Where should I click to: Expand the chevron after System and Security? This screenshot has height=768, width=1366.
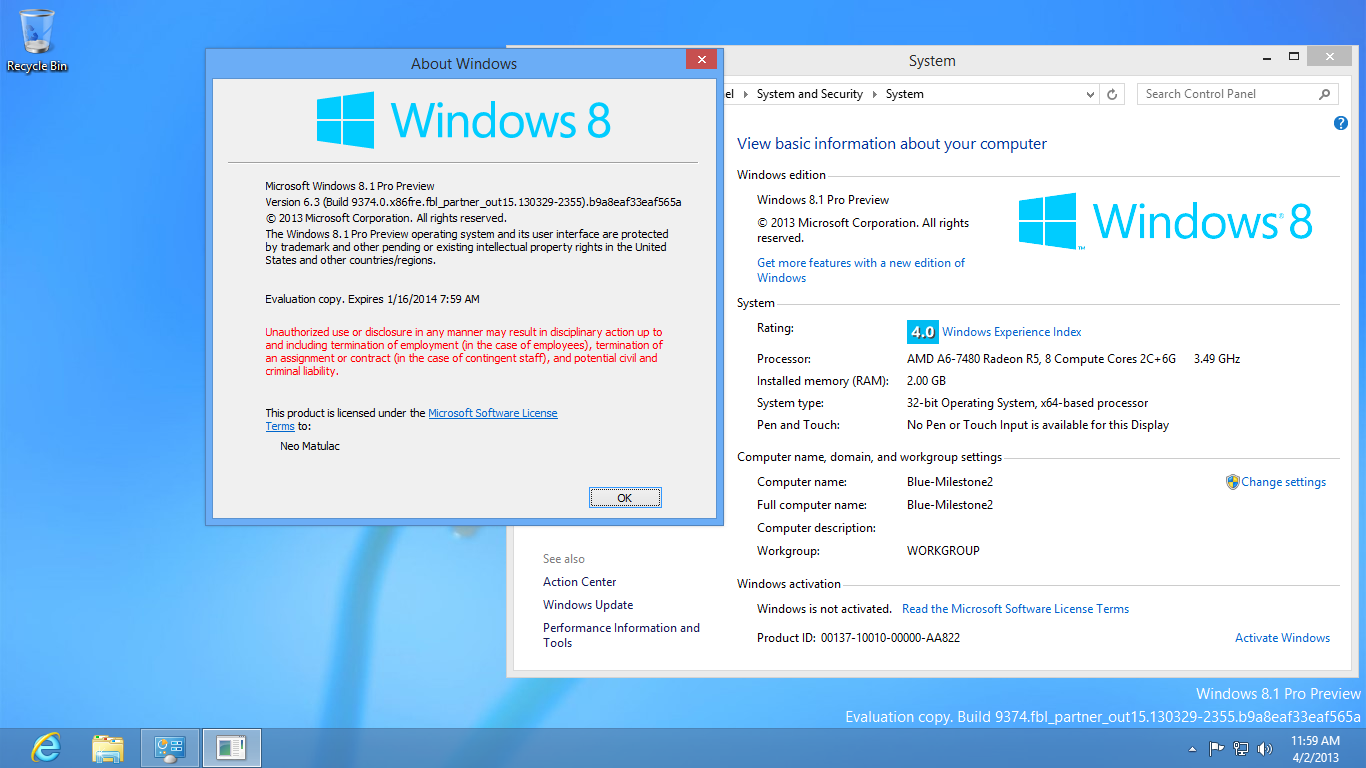[x=875, y=94]
